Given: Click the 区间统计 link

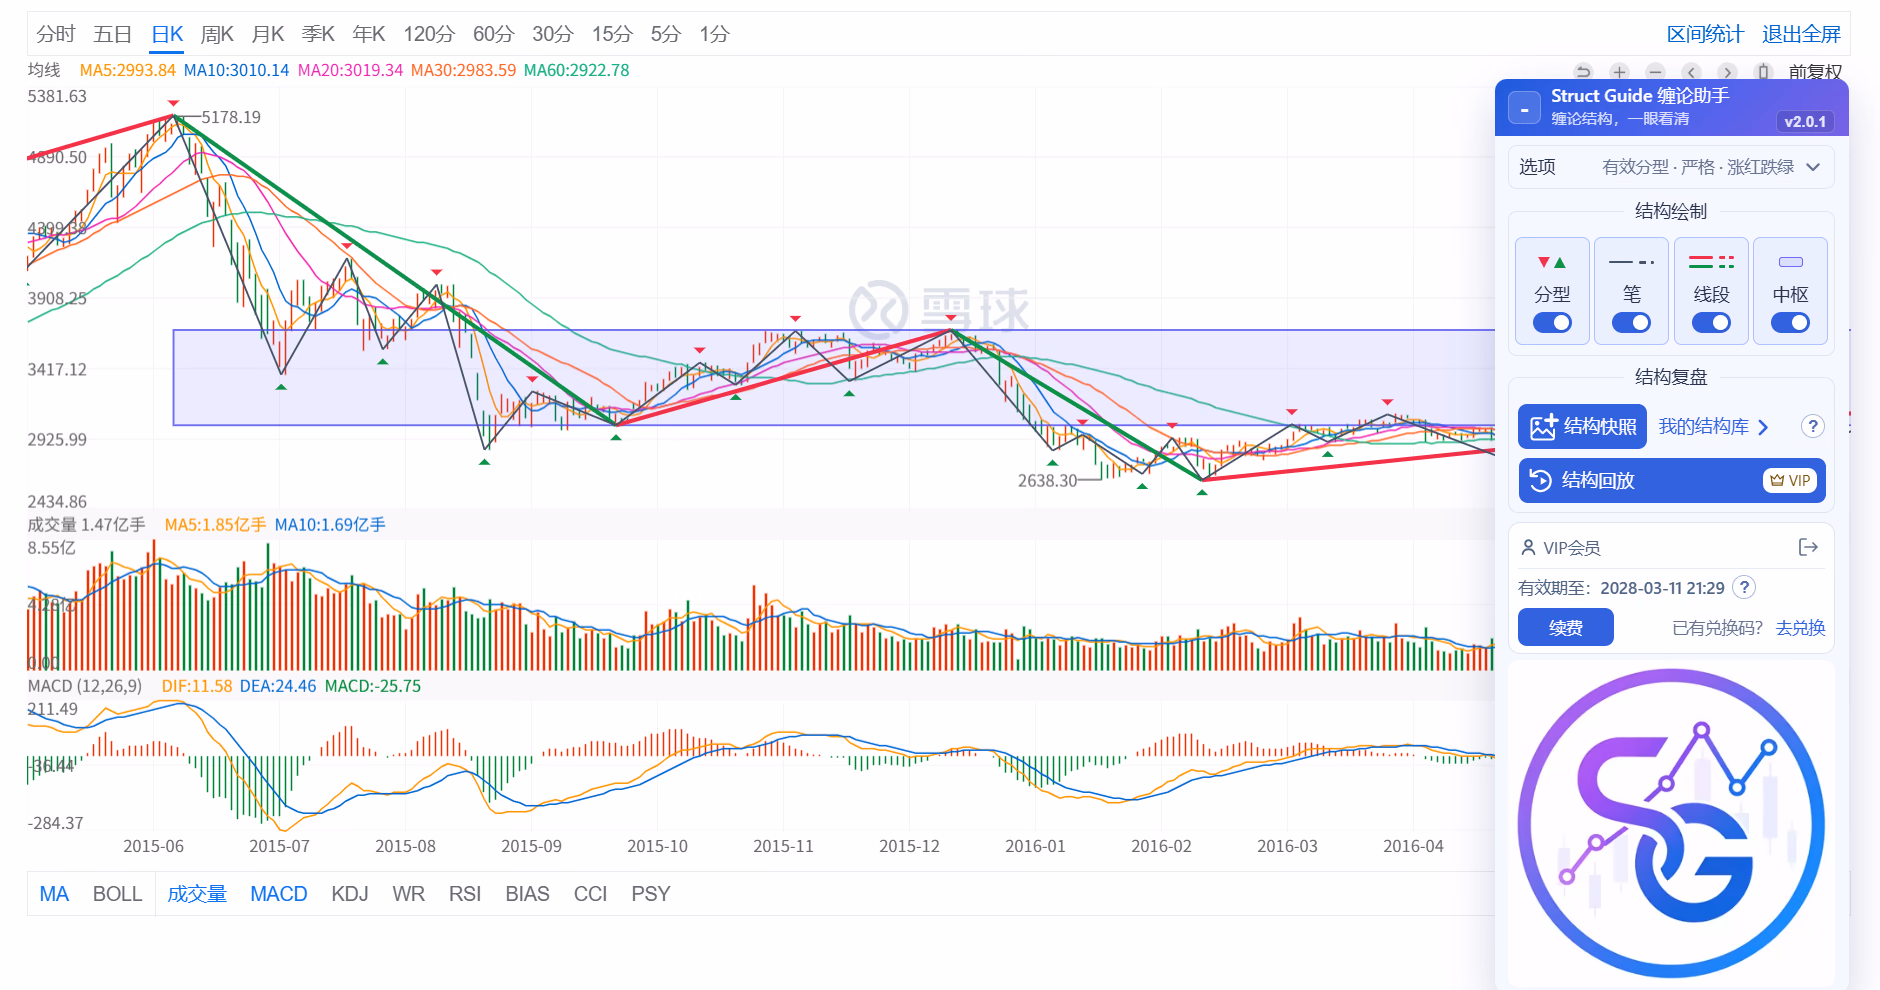Looking at the screenshot, I should (1705, 34).
